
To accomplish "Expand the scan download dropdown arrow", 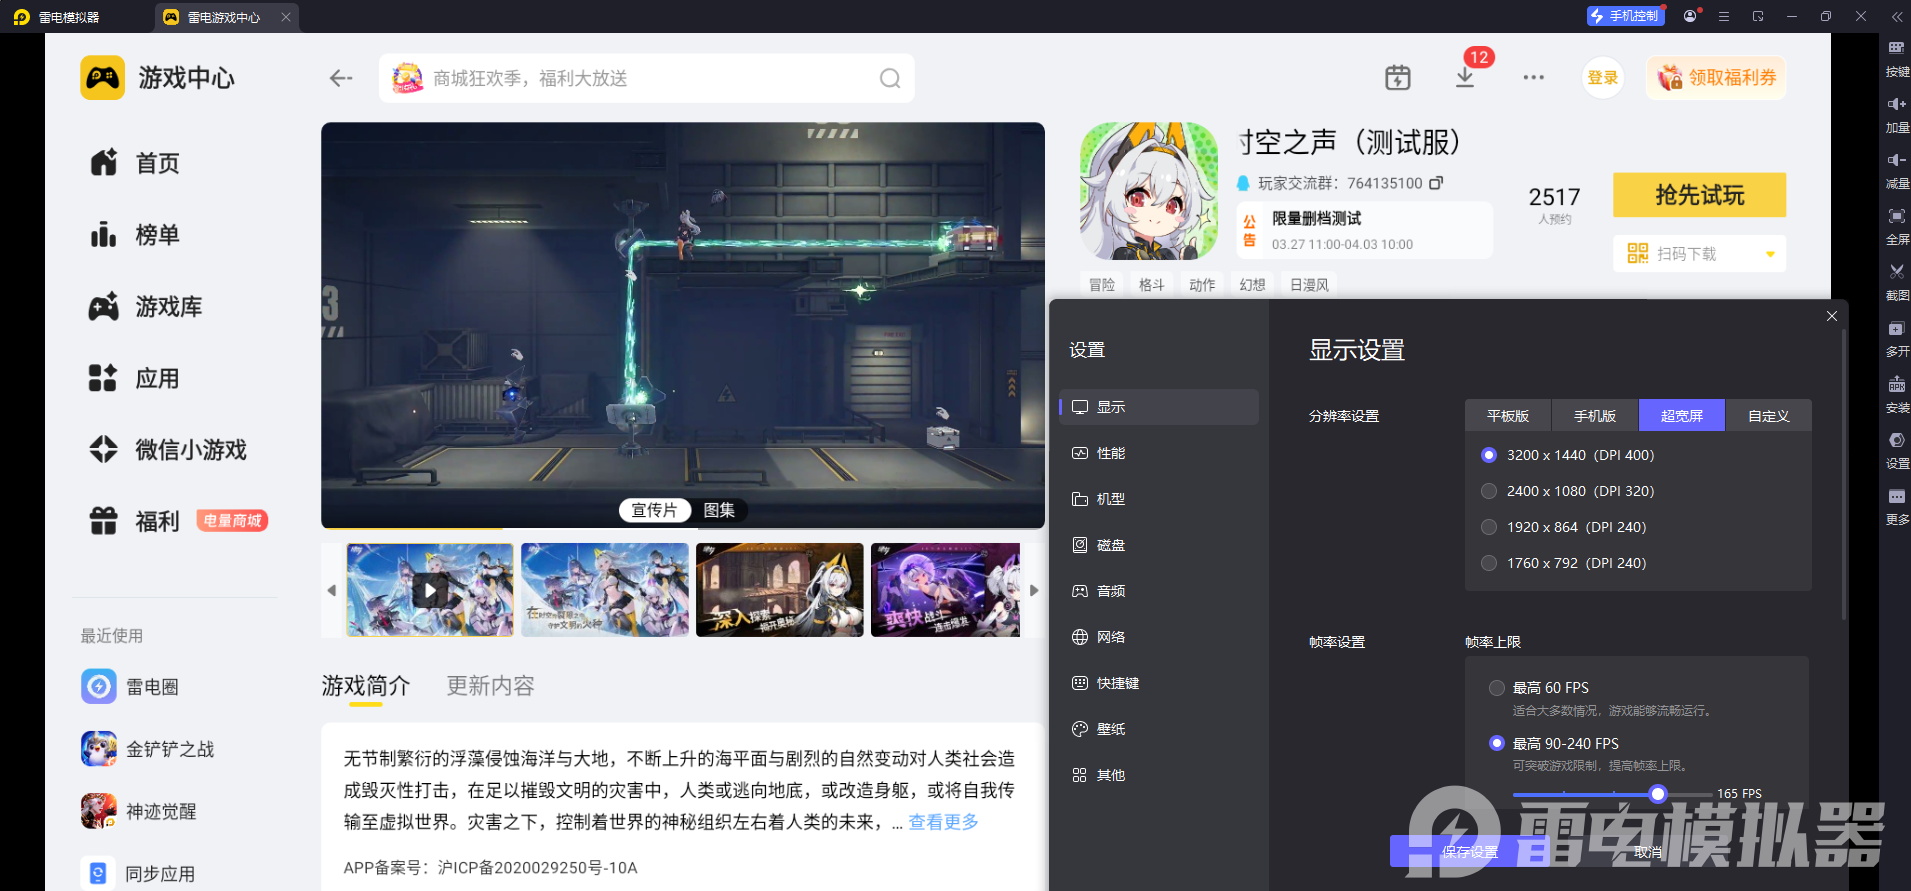I will 1769,254.
